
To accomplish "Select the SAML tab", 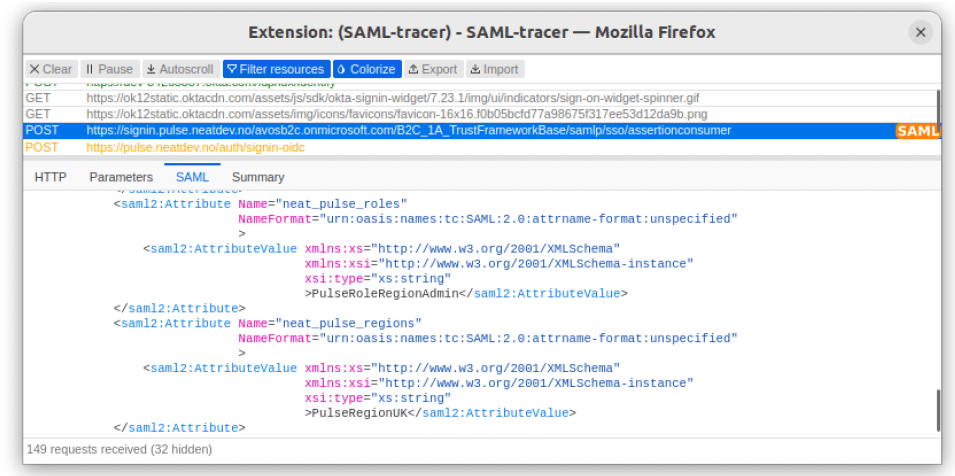I will 192,177.
